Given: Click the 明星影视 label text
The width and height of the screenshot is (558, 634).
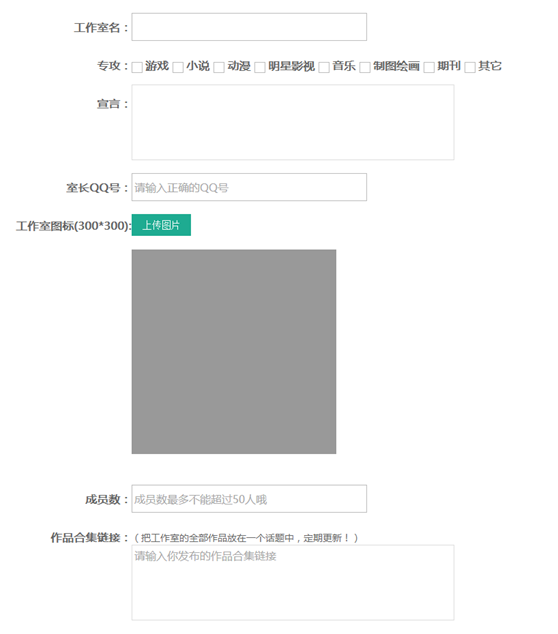Looking at the screenshot, I should click(x=291, y=66).
